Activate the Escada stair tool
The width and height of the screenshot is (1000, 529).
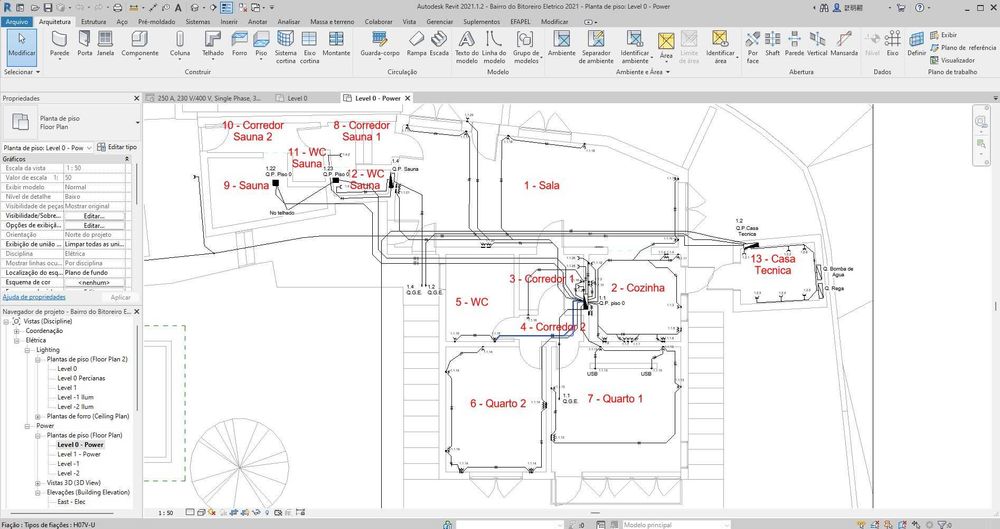(439, 43)
